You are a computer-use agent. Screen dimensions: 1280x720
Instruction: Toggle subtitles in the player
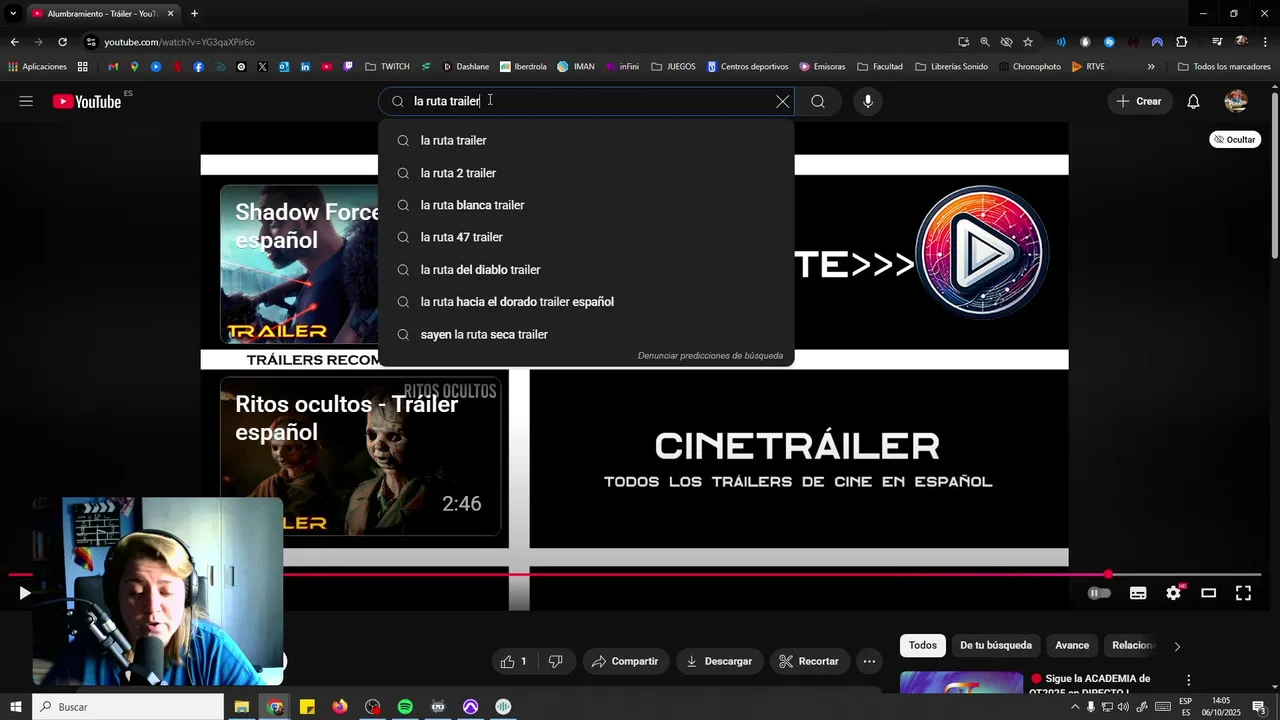pyautogui.click(x=1138, y=593)
